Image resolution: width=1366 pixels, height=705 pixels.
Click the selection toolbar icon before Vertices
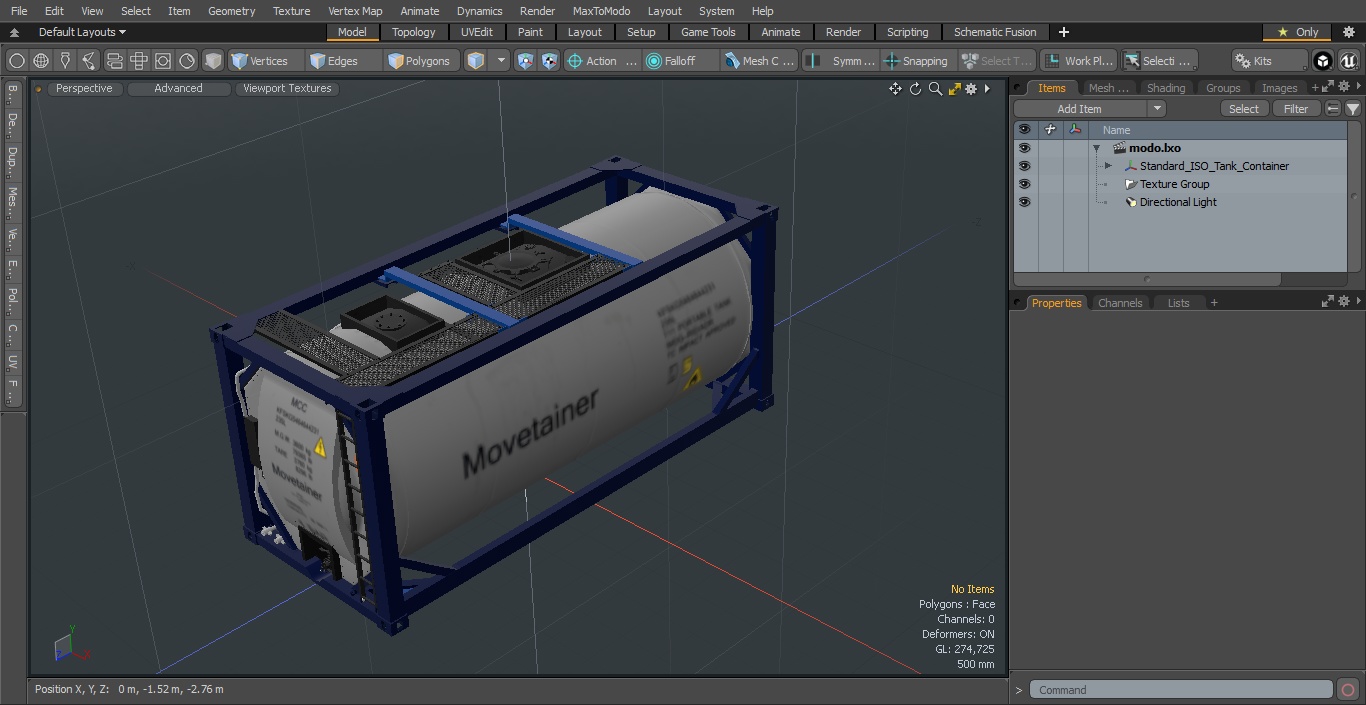coord(187,61)
